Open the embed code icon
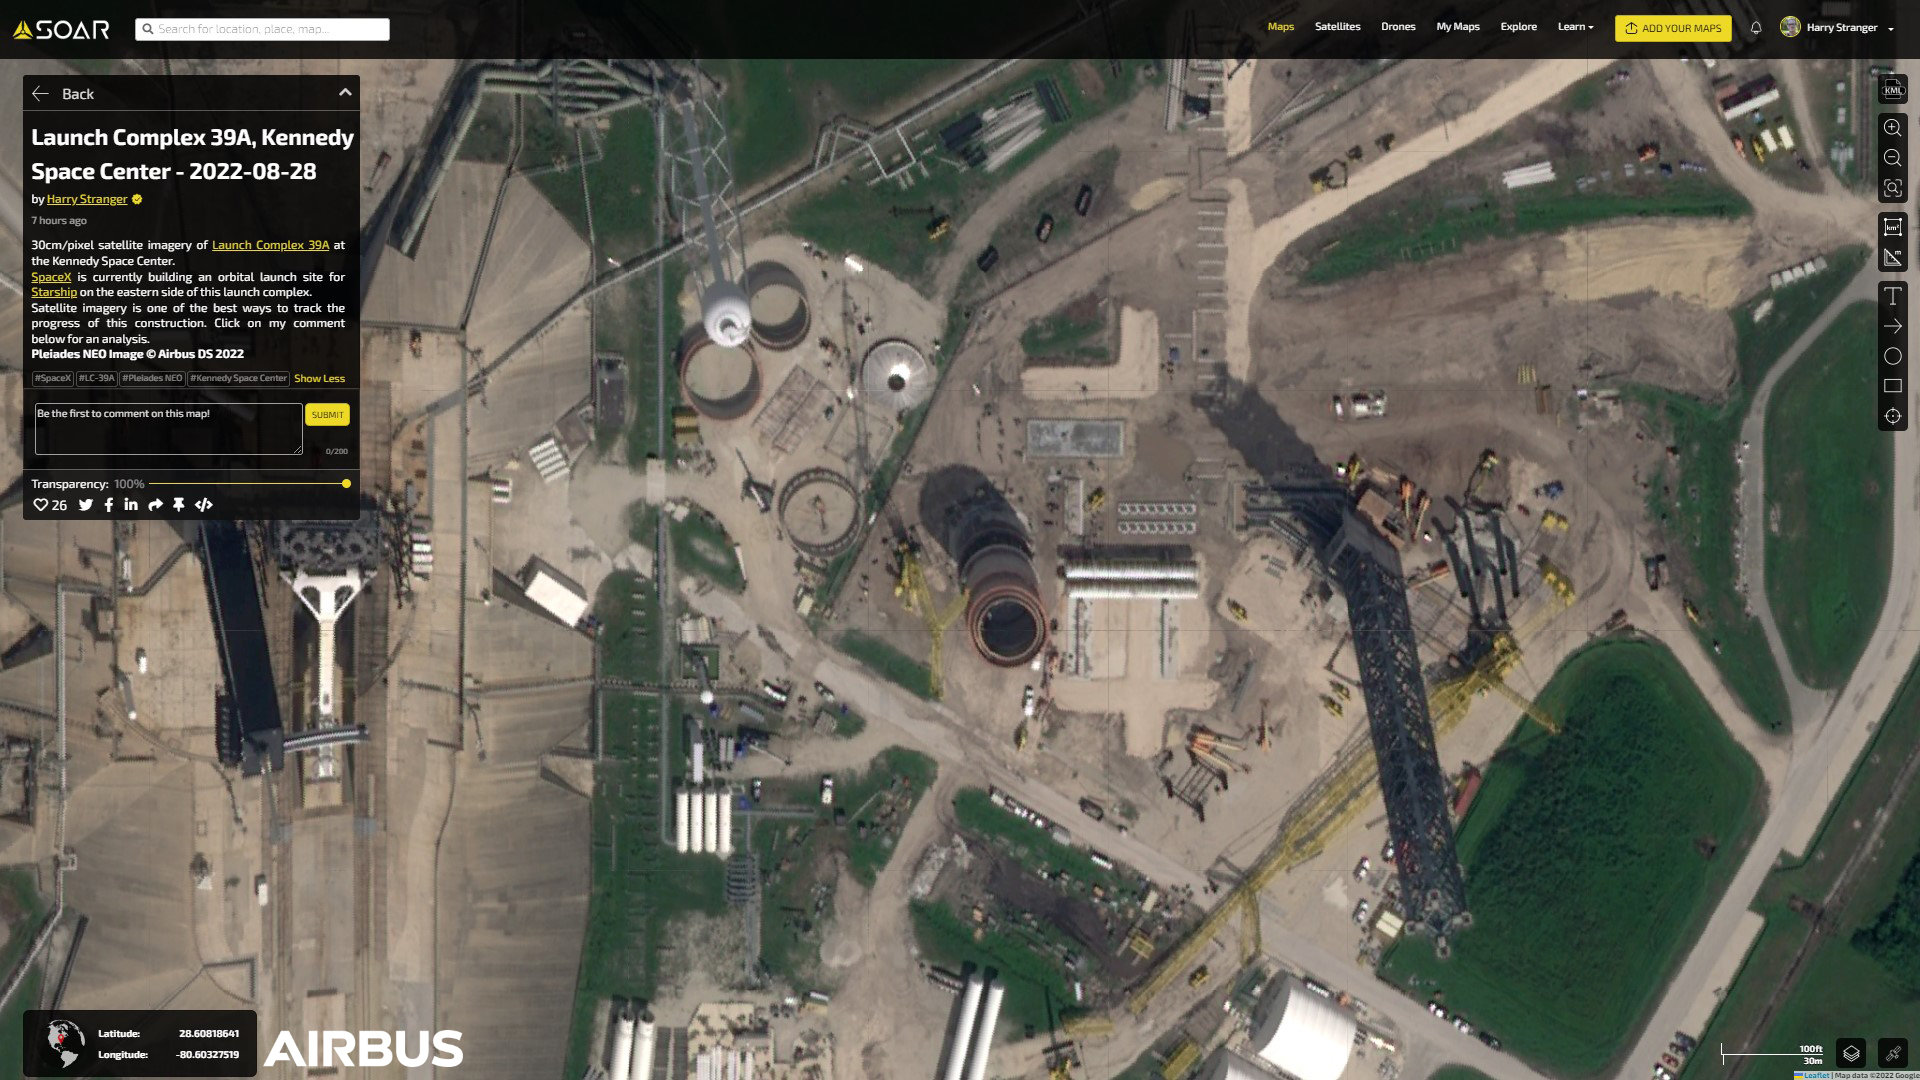The width and height of the screenshot is (1920, 1080). 204,505
